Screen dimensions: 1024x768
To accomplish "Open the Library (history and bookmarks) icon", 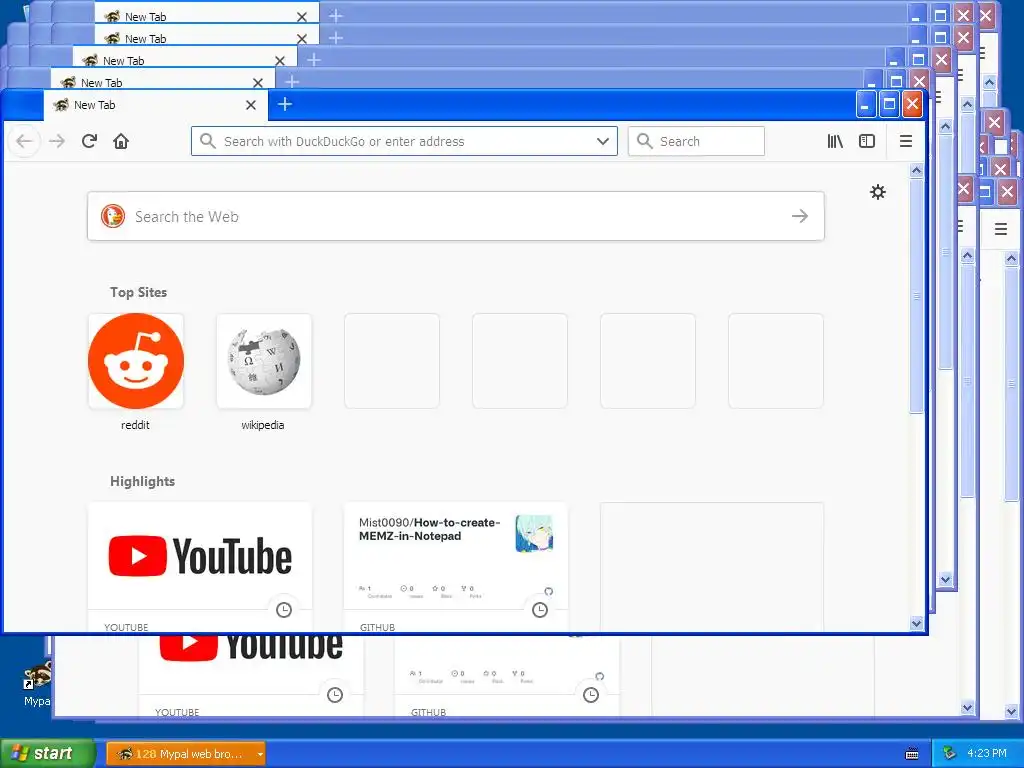I will click(x=835, y=141).
